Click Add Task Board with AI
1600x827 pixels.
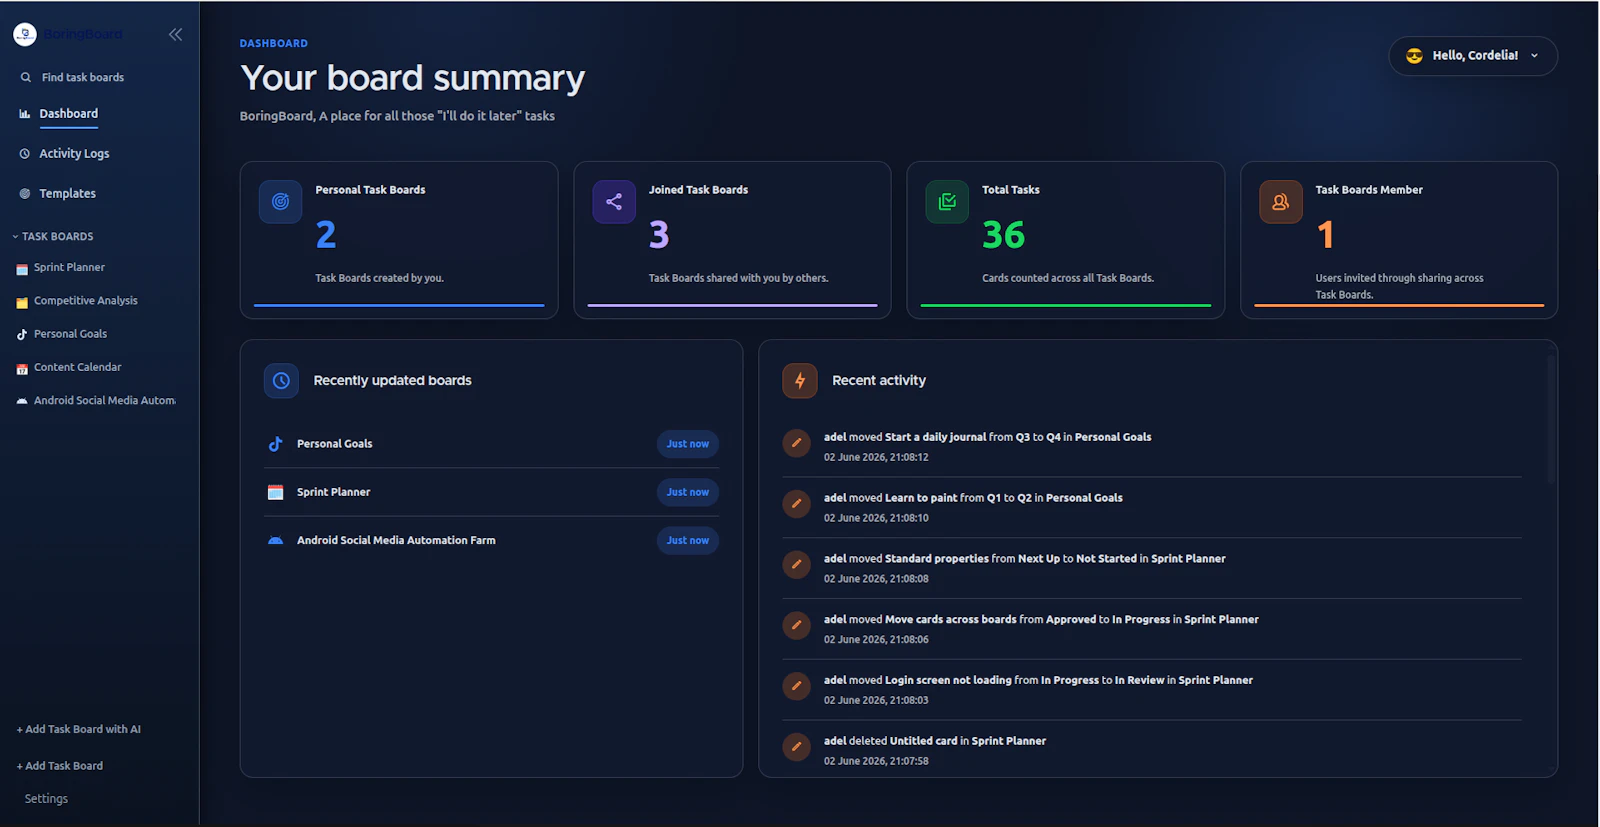(79, 730)
